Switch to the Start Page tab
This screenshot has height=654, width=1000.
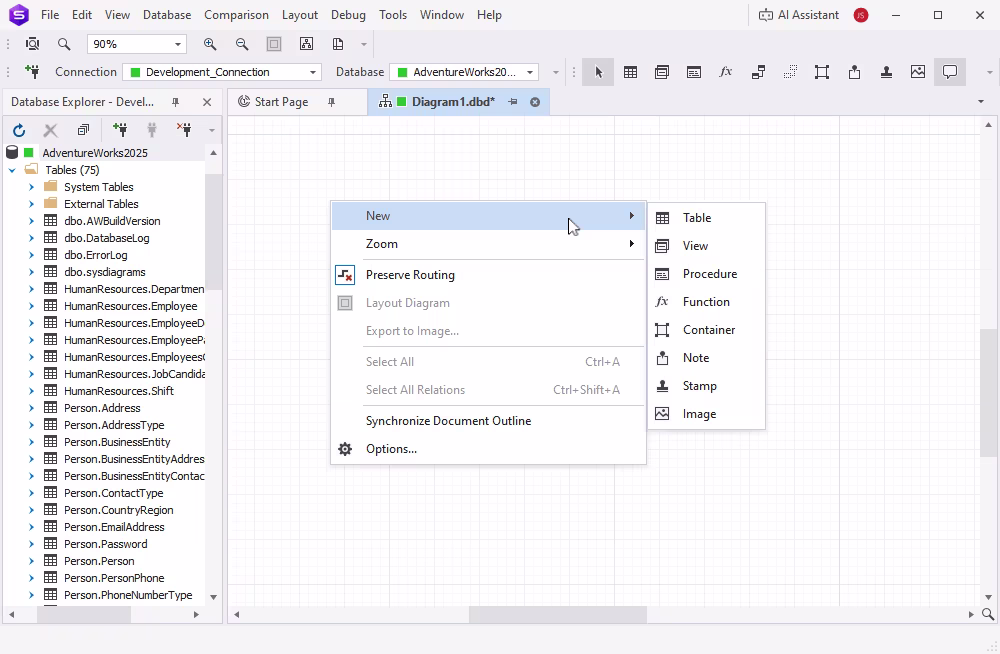(281, 101)
